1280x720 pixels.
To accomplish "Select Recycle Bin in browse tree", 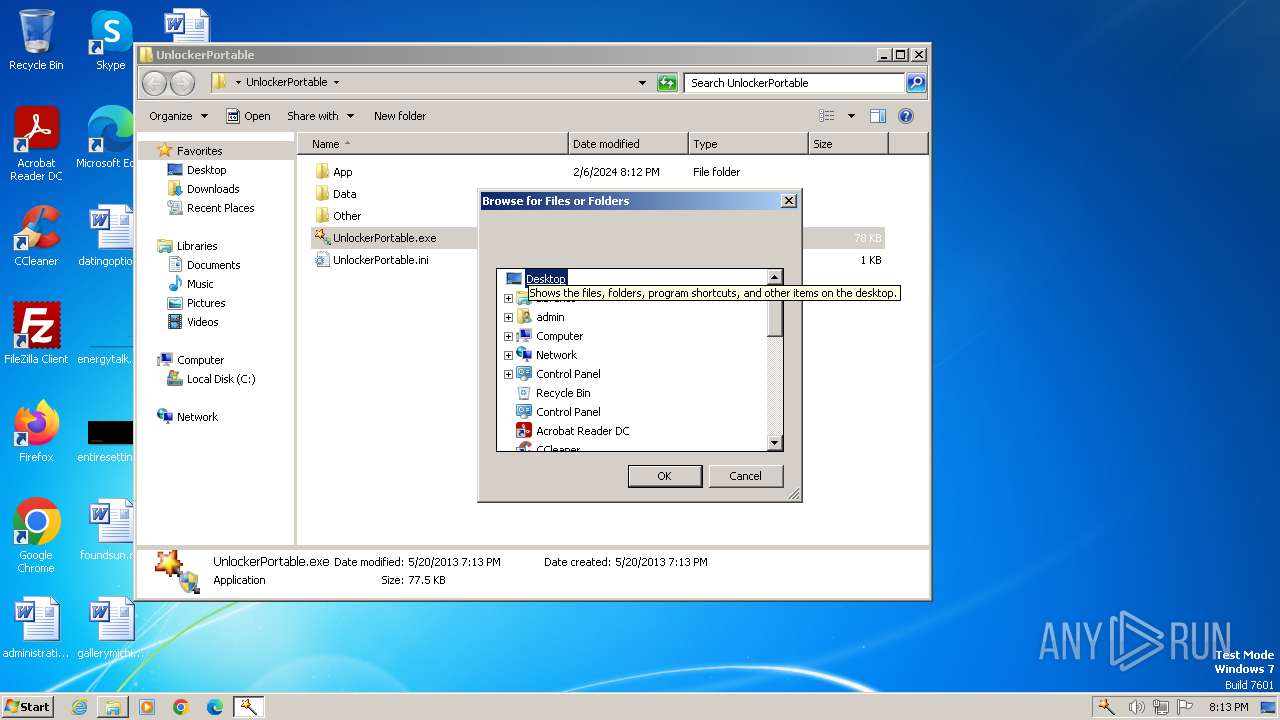I will 563,393.
